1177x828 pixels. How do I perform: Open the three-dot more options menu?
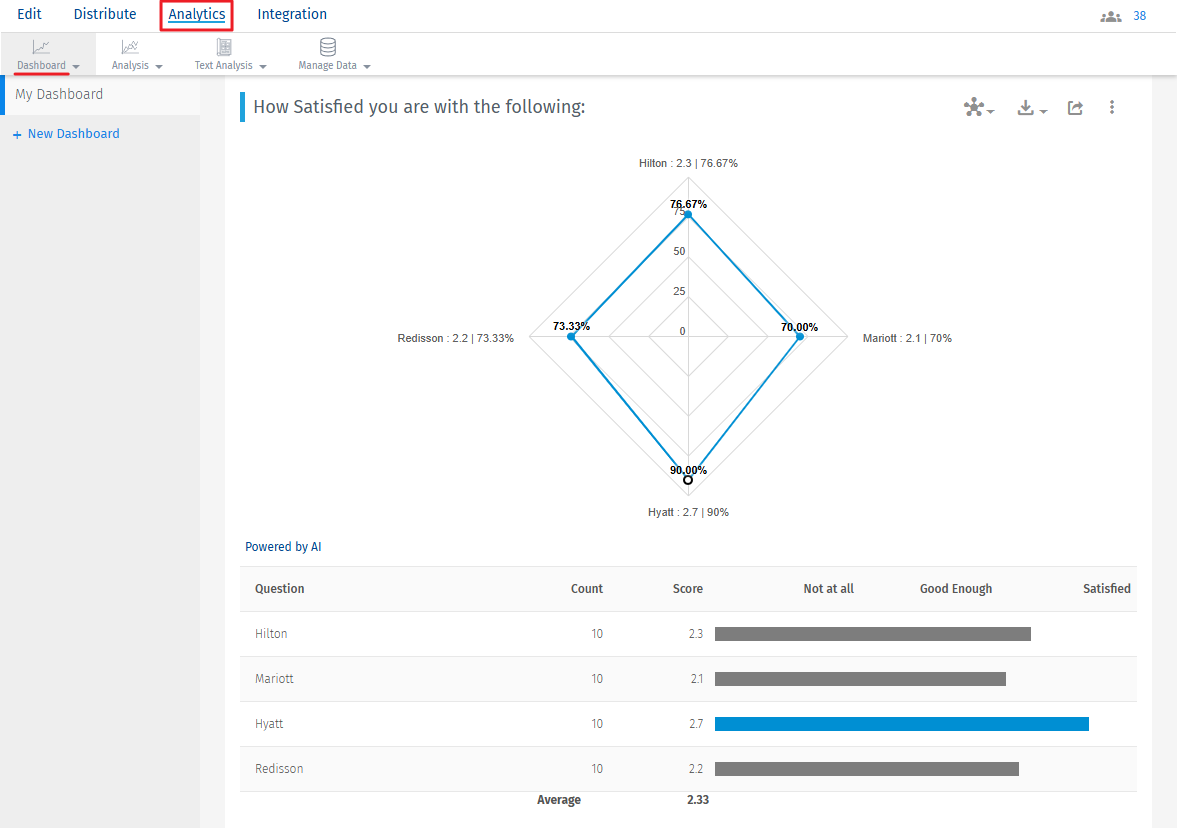[1112, 108]
